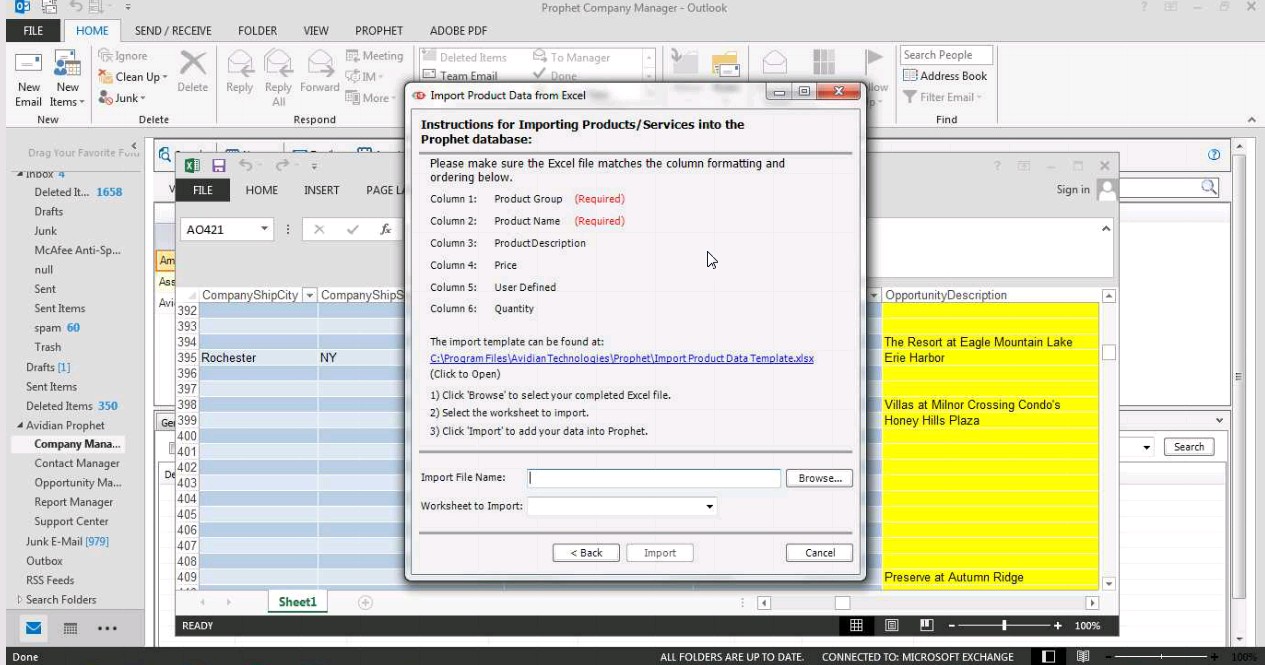Select Contact Manager in folder pane
Screen dimensions: 1265x665
pyautogui.click(x=77, y=463)
